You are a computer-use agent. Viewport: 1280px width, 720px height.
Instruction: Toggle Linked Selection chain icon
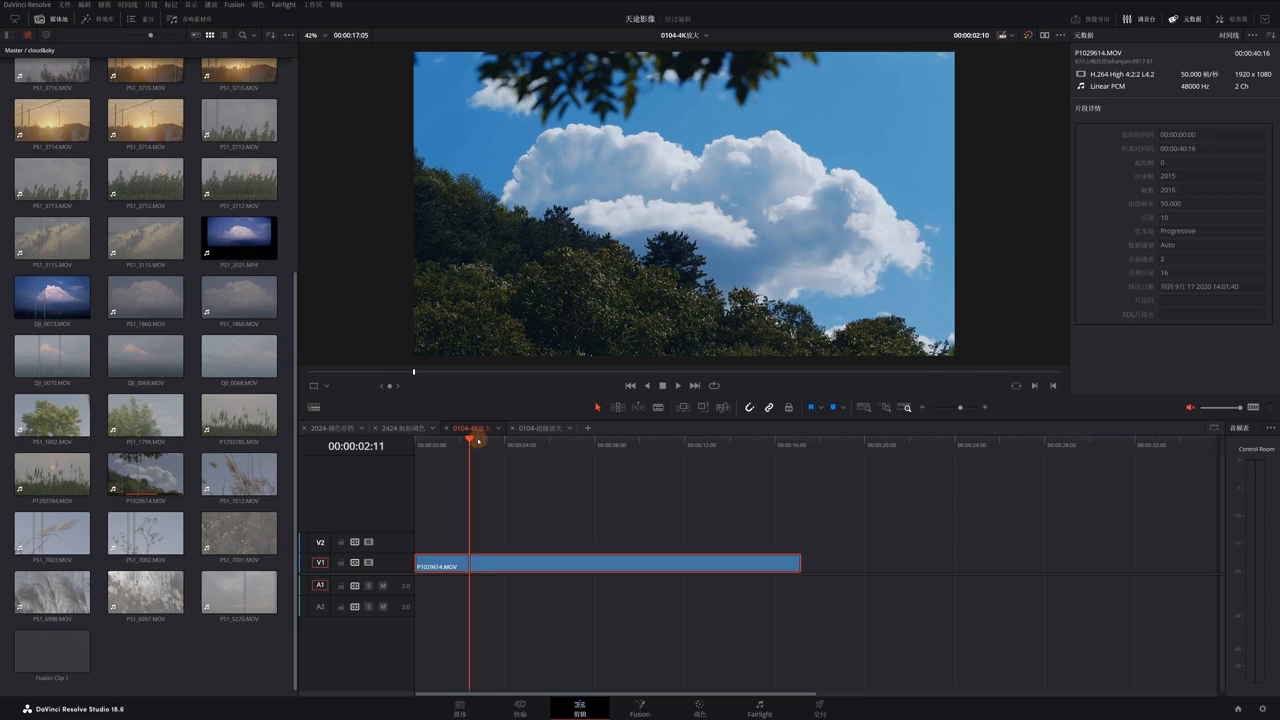769,407
